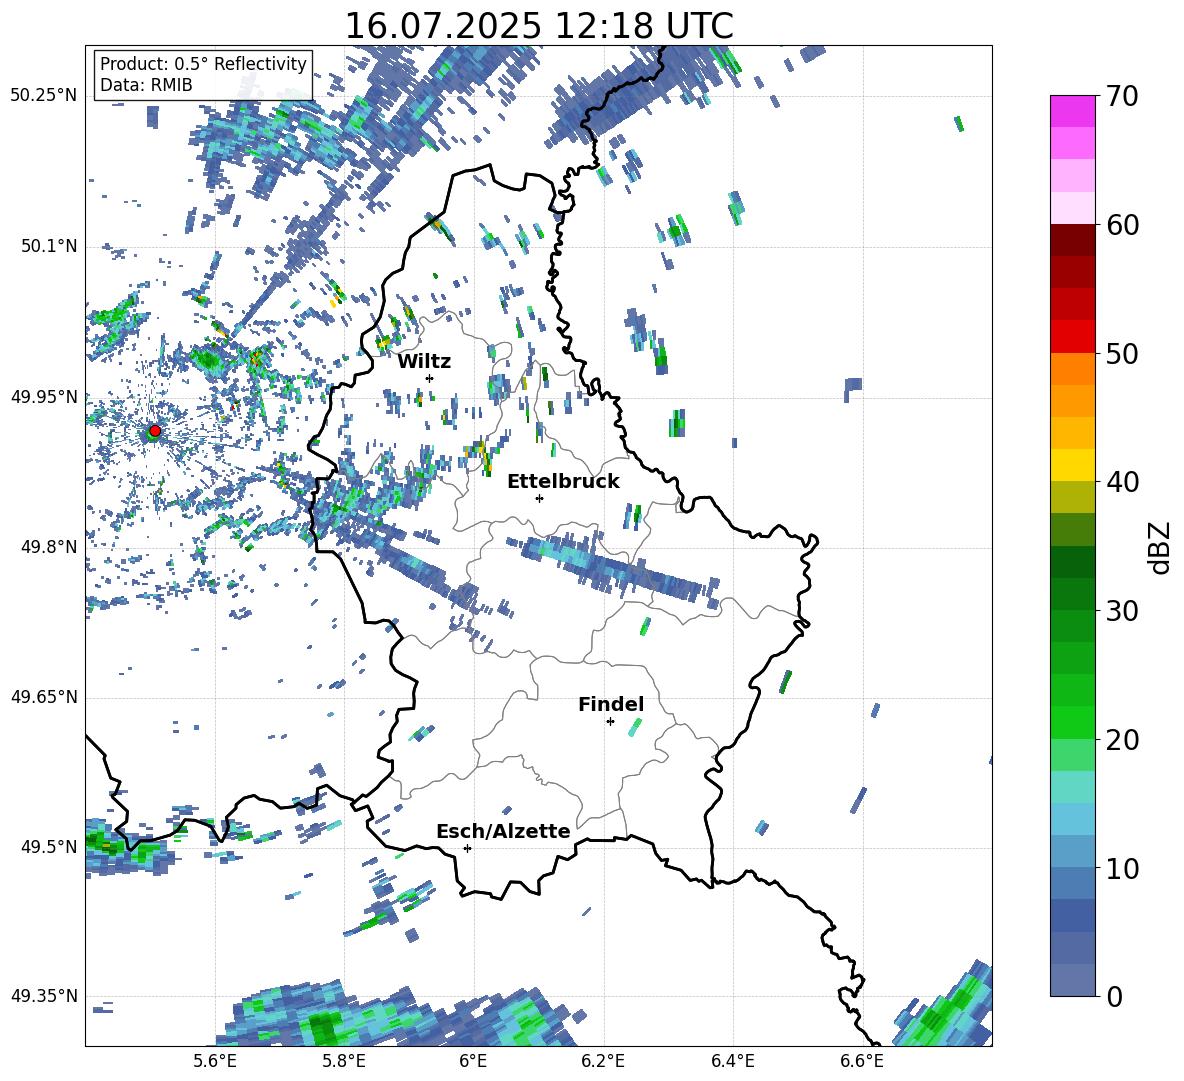Click the long echo band south of Ettelbruck

(612, 568)
